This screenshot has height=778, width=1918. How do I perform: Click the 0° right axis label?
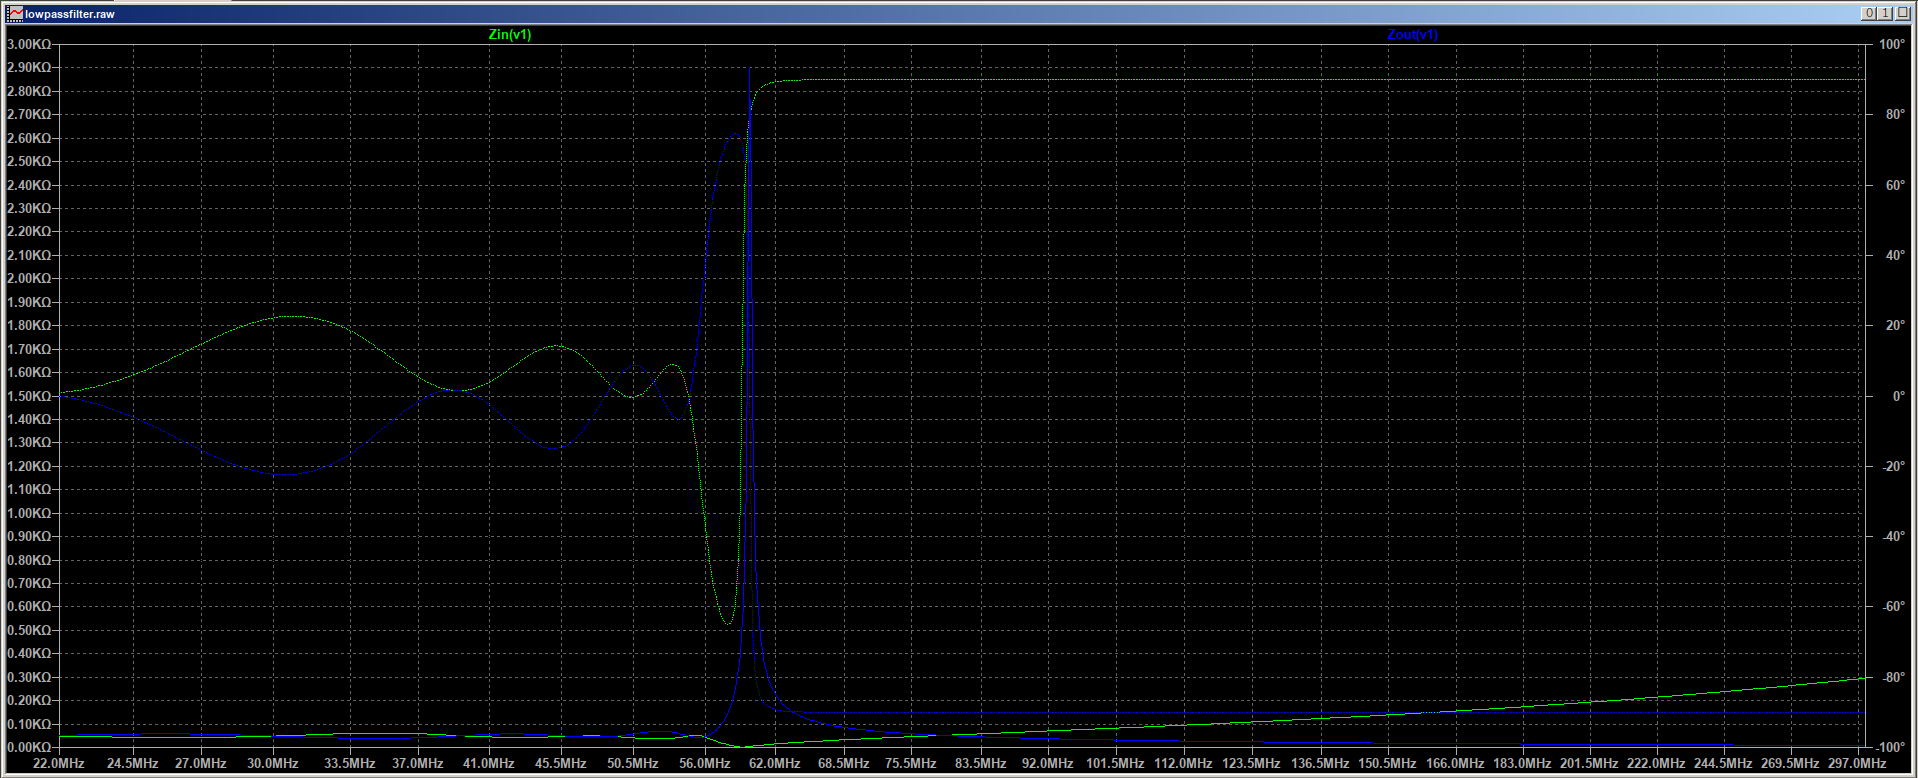(x=1898, y=396)
